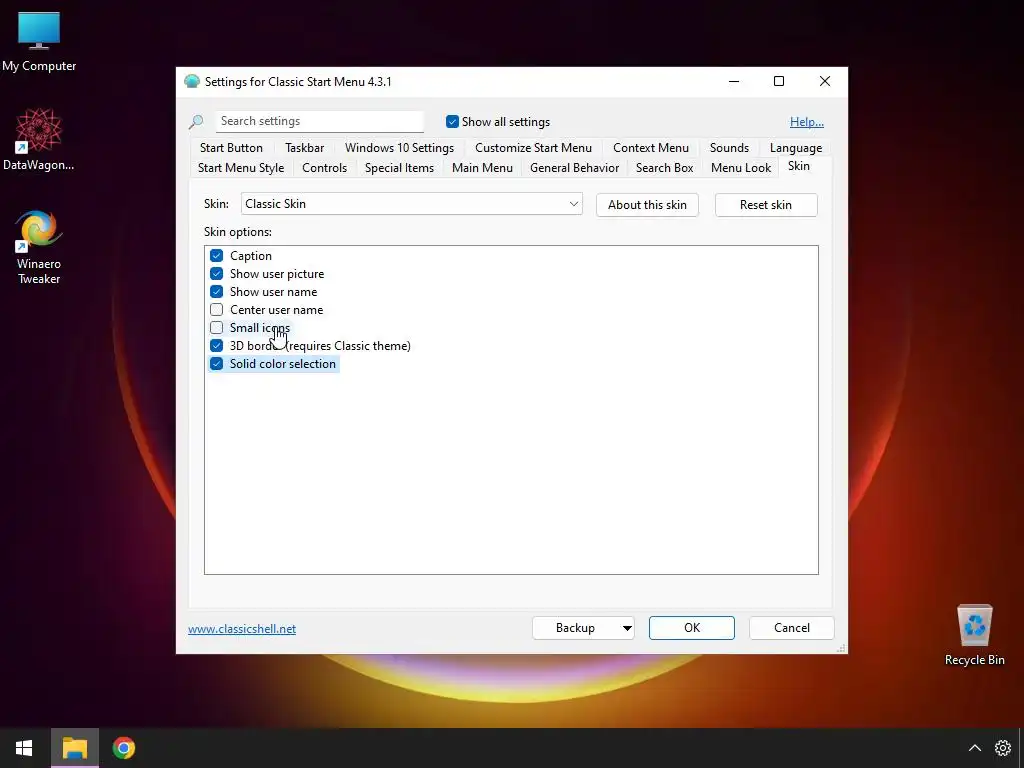Open File Explorer from taskbar

coord(74,748)
